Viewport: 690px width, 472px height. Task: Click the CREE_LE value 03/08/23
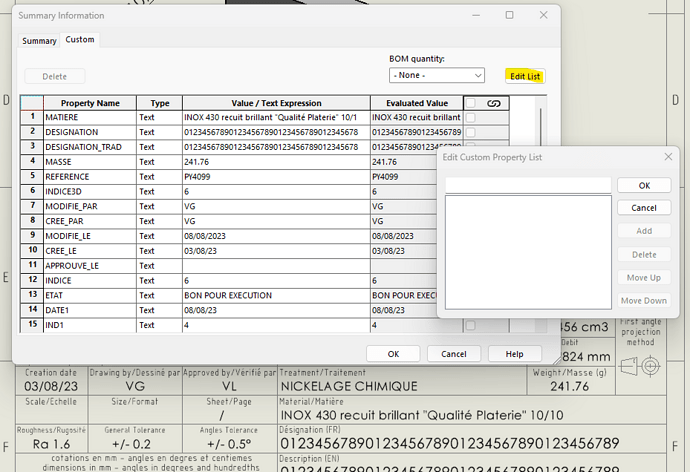point(276,251)
